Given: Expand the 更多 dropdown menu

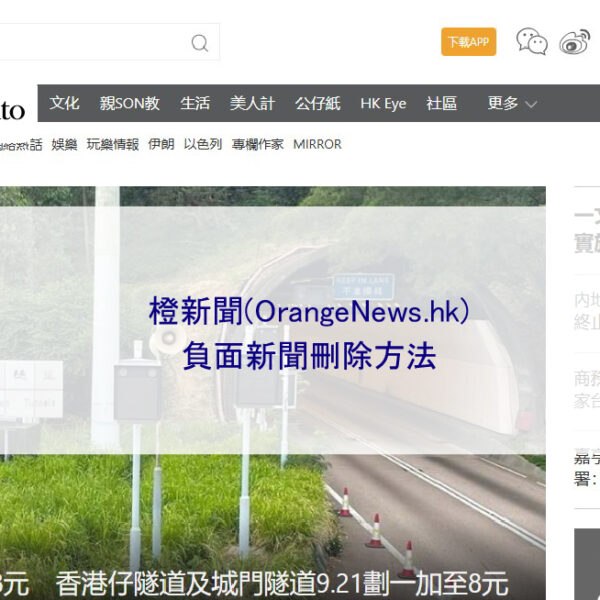Looking at the screenshot, I should pyautogui.click(x=512, y=103).
